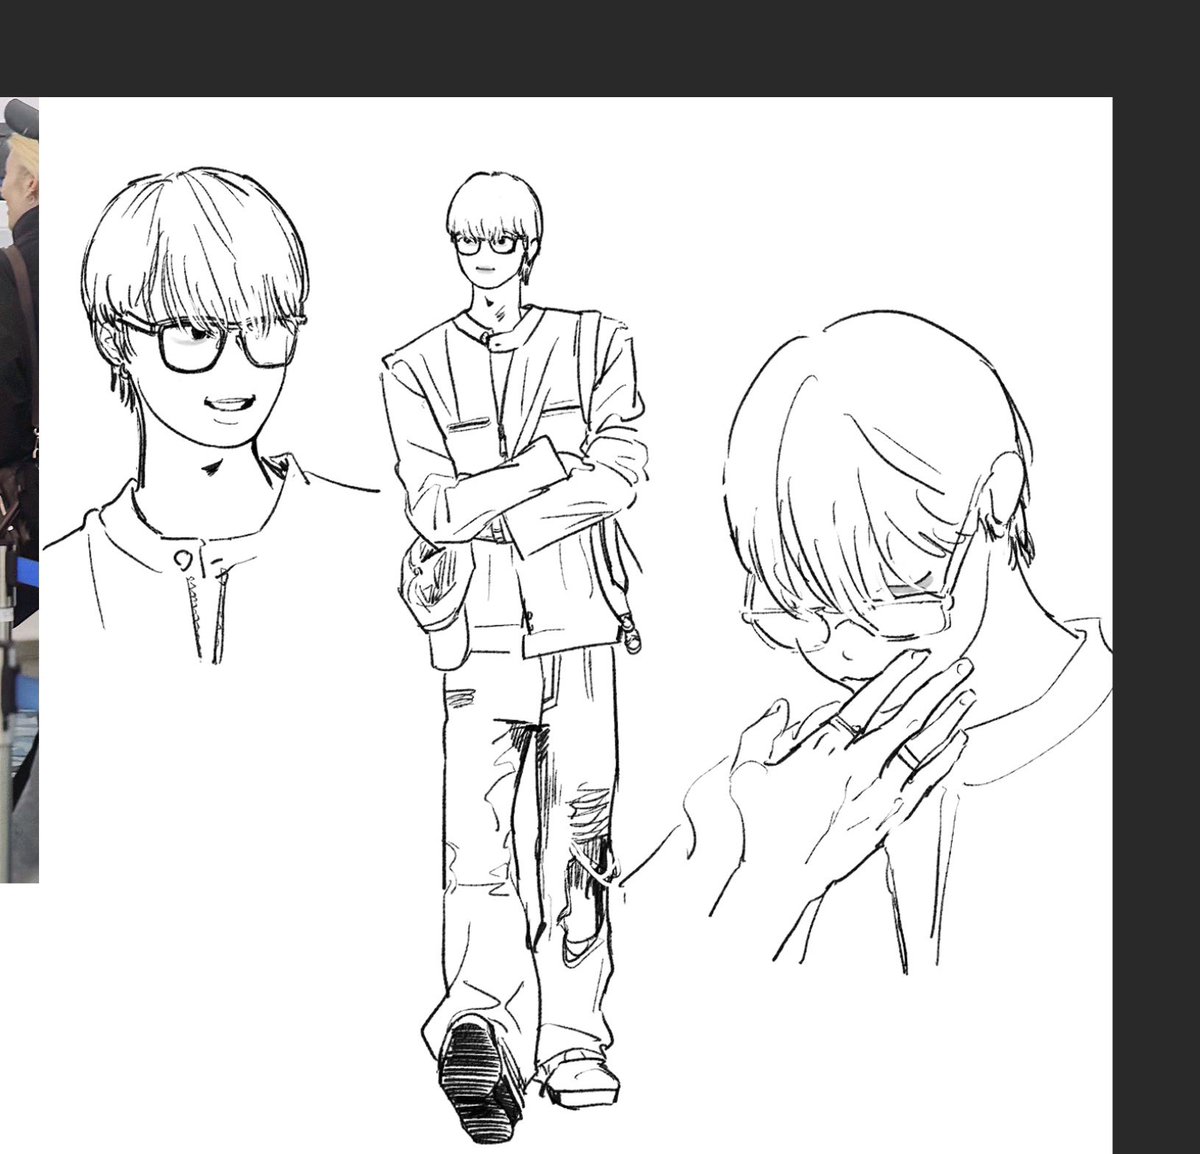This screenshot has width=1200, height=1154.
Task: Click the smiling portrait sketch with glasses
Action: click(x=210, y=415)
